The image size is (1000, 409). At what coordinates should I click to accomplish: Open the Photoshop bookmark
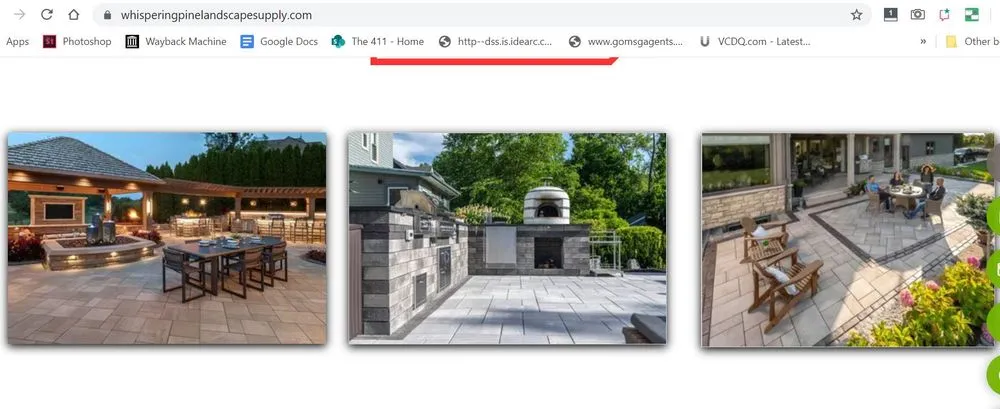click(x=78, y=42)
